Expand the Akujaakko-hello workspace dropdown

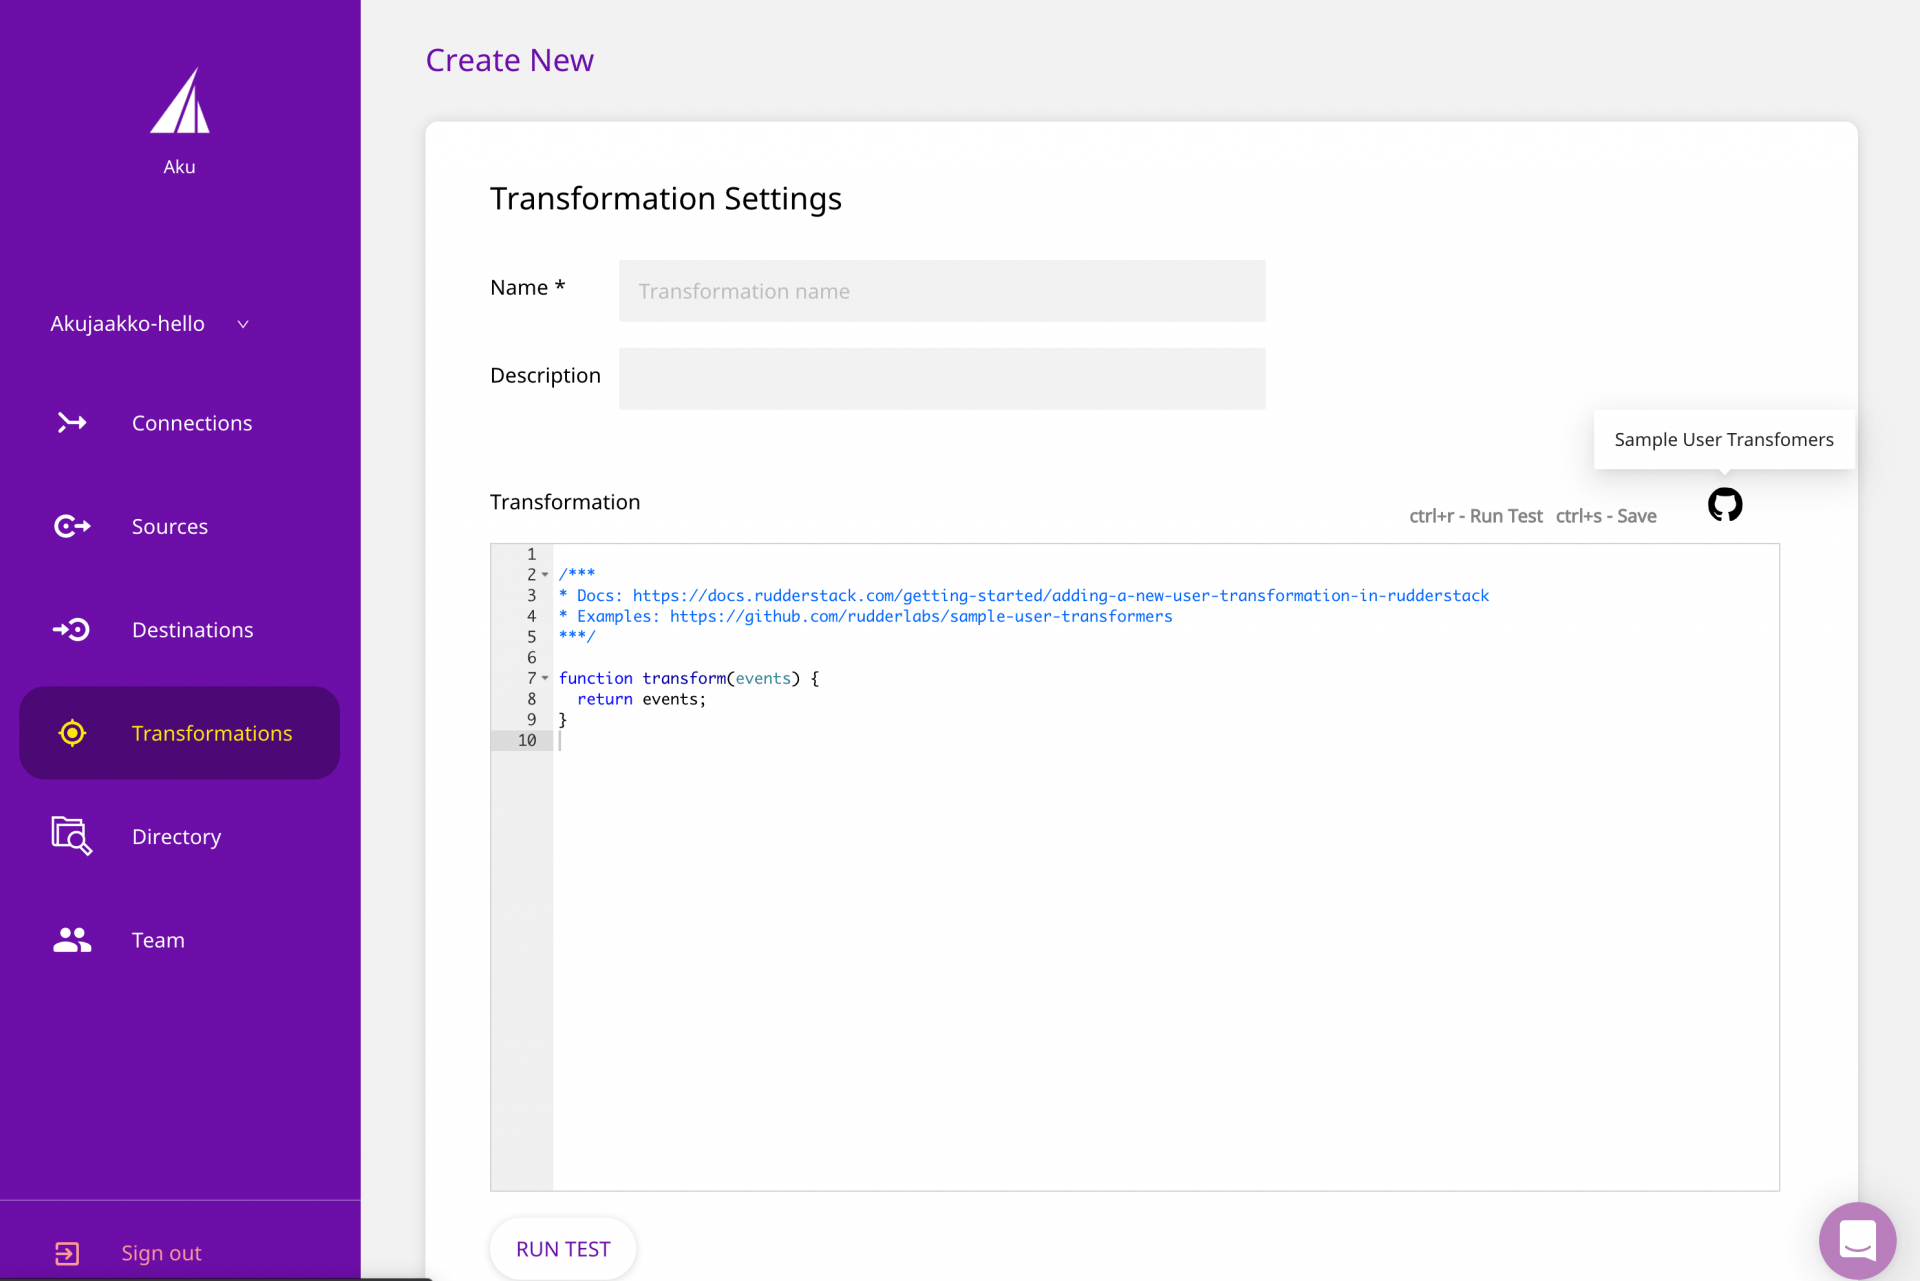[243, 323]
